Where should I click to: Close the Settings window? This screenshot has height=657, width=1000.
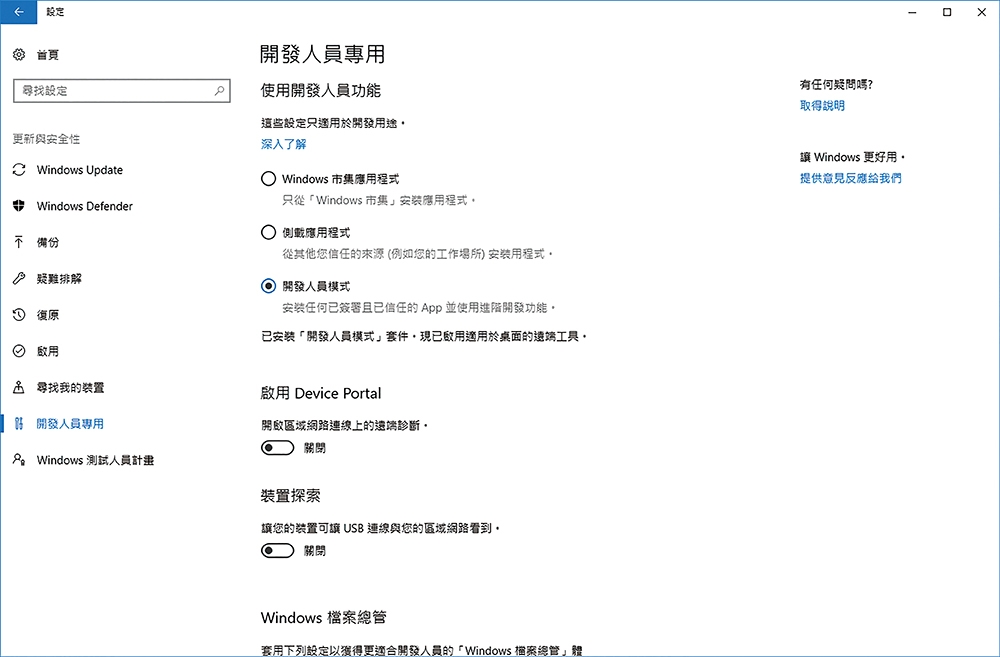[x=982, y=12]
